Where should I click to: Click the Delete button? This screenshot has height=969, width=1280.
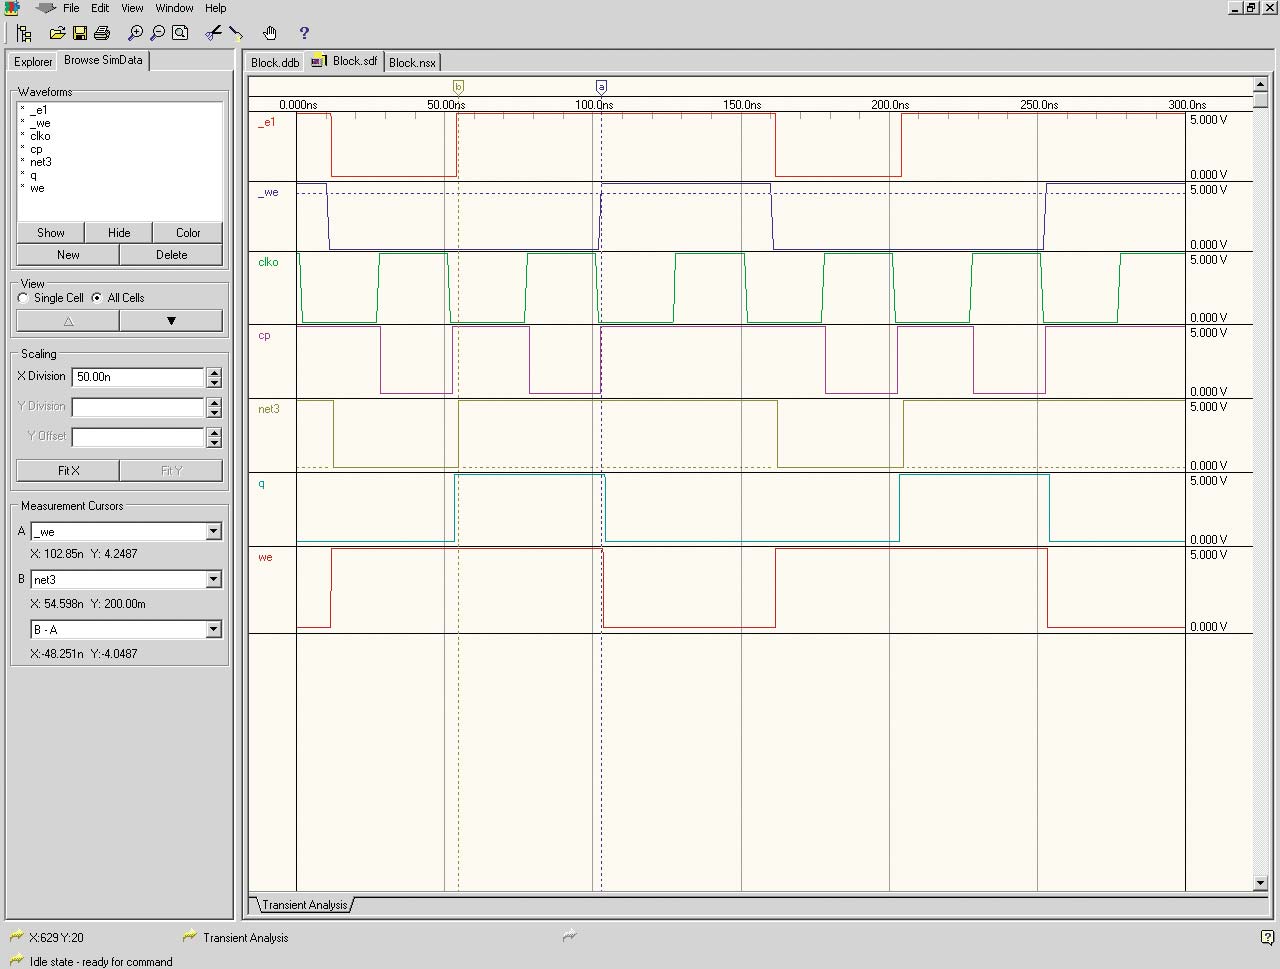(172, 255)
